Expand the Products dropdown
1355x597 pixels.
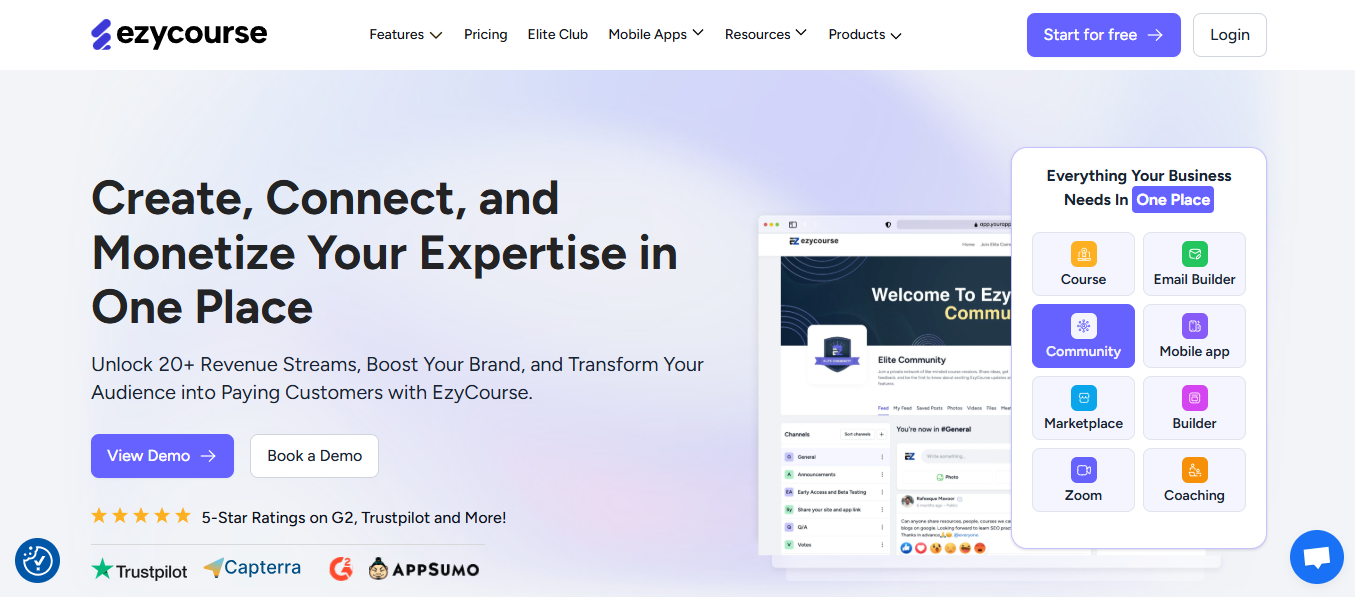(865, 35)
